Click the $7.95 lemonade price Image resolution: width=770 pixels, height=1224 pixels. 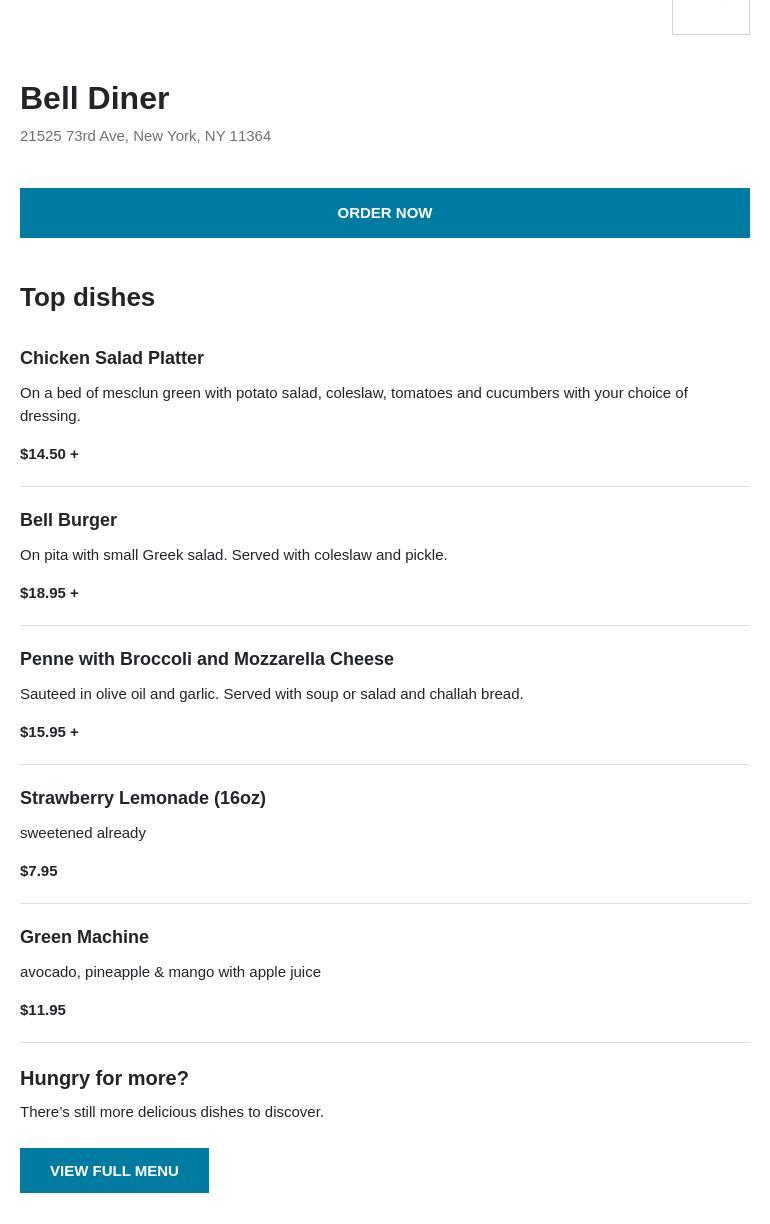pos(39,871)
